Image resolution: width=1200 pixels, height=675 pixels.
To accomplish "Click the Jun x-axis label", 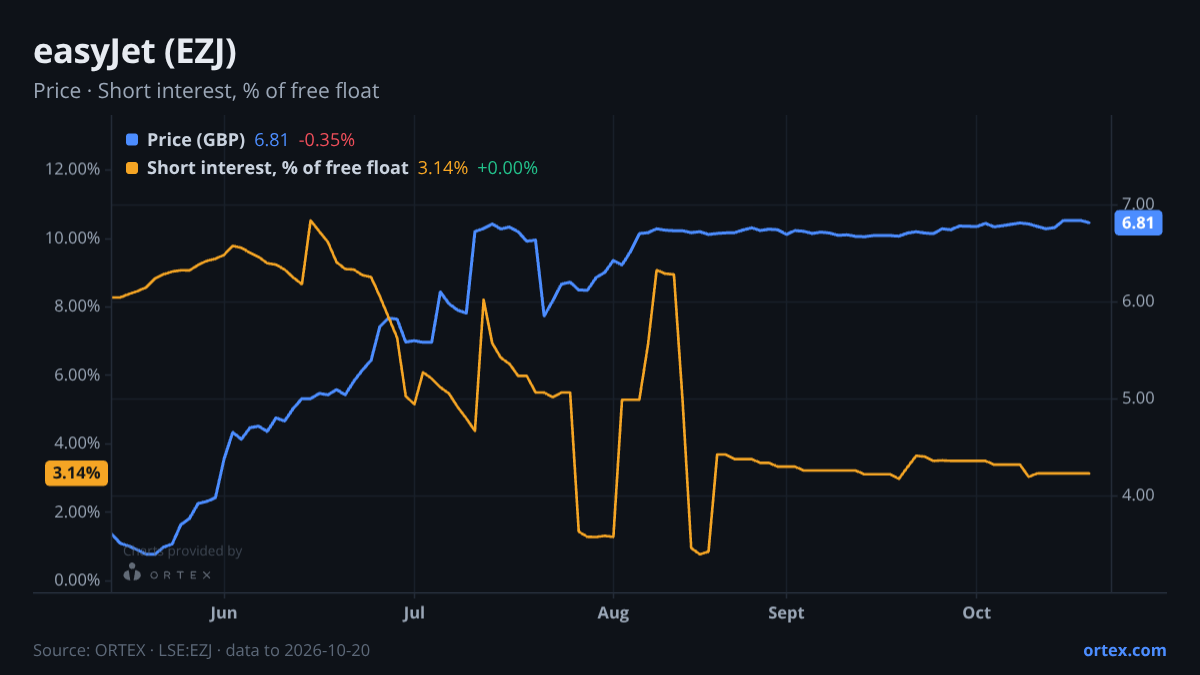I will [x=225, y=612].
